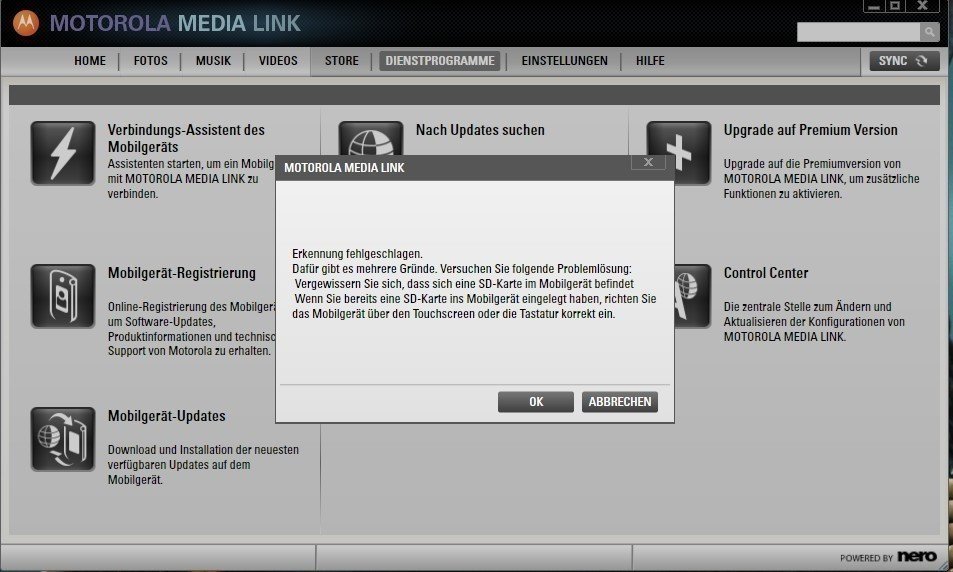Open the HILFE tab

click(x=650, y=61)
